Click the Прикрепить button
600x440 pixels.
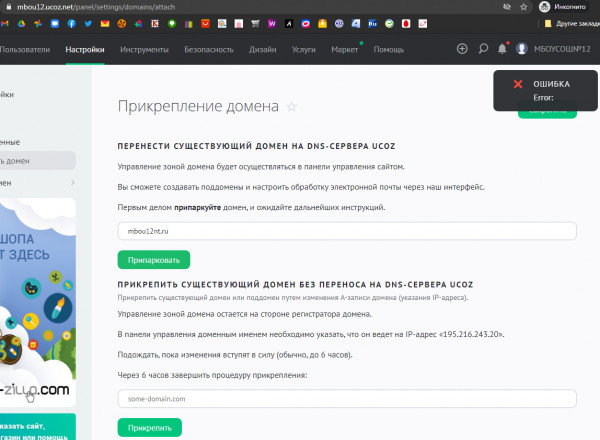150,427
